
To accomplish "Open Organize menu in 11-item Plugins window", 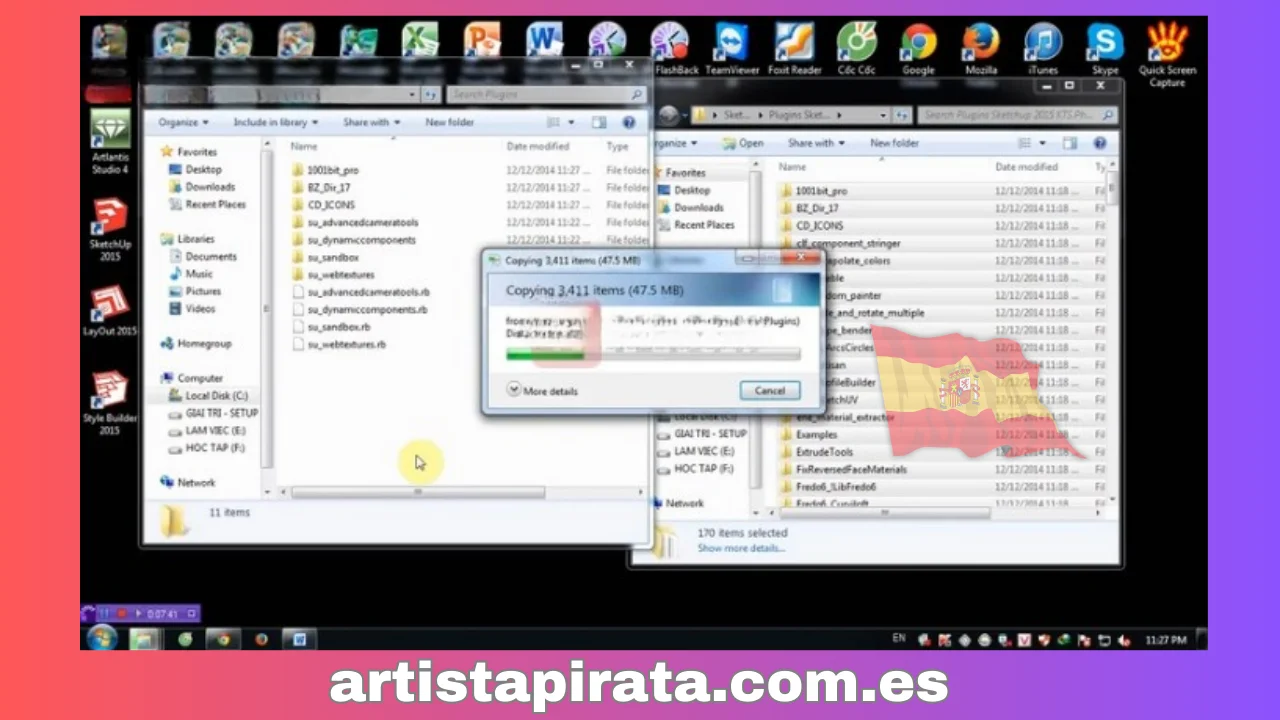I will [183, 122].
